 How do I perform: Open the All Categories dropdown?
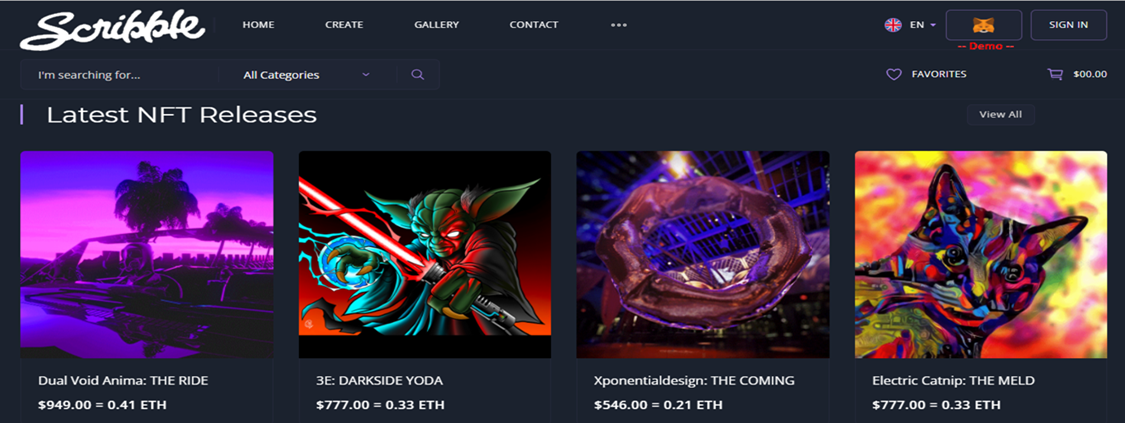coord(307,75)
